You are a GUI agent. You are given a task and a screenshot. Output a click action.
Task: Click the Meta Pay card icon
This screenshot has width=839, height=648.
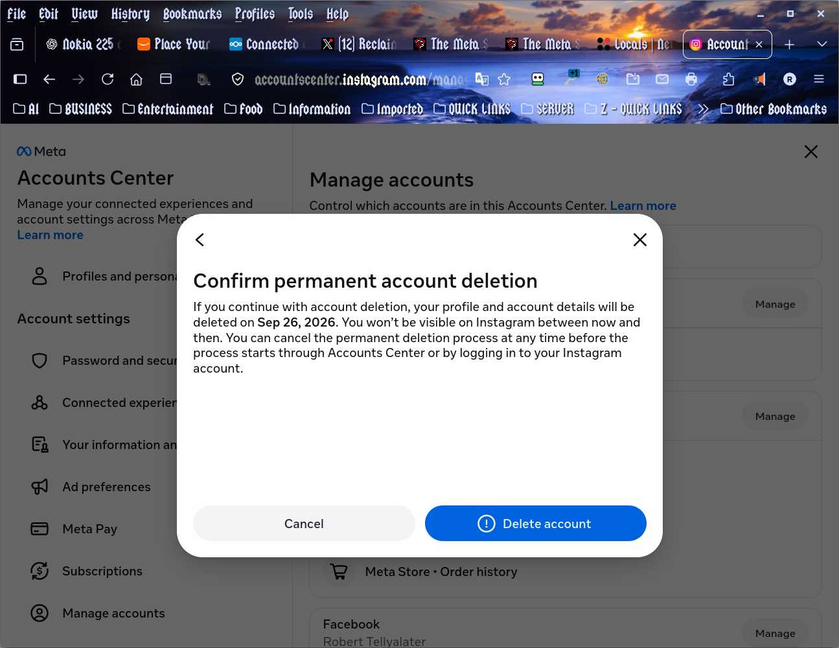coord(40,529)
